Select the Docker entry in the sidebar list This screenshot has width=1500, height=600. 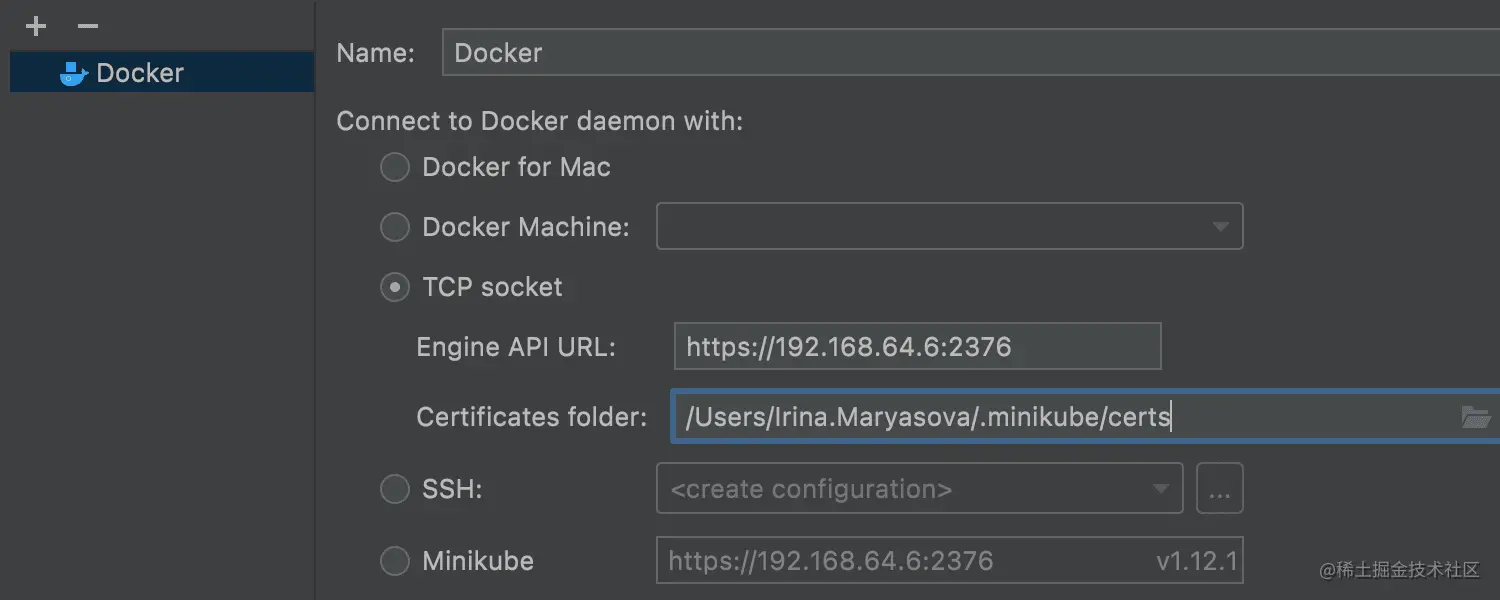click(x=162, y=73)
